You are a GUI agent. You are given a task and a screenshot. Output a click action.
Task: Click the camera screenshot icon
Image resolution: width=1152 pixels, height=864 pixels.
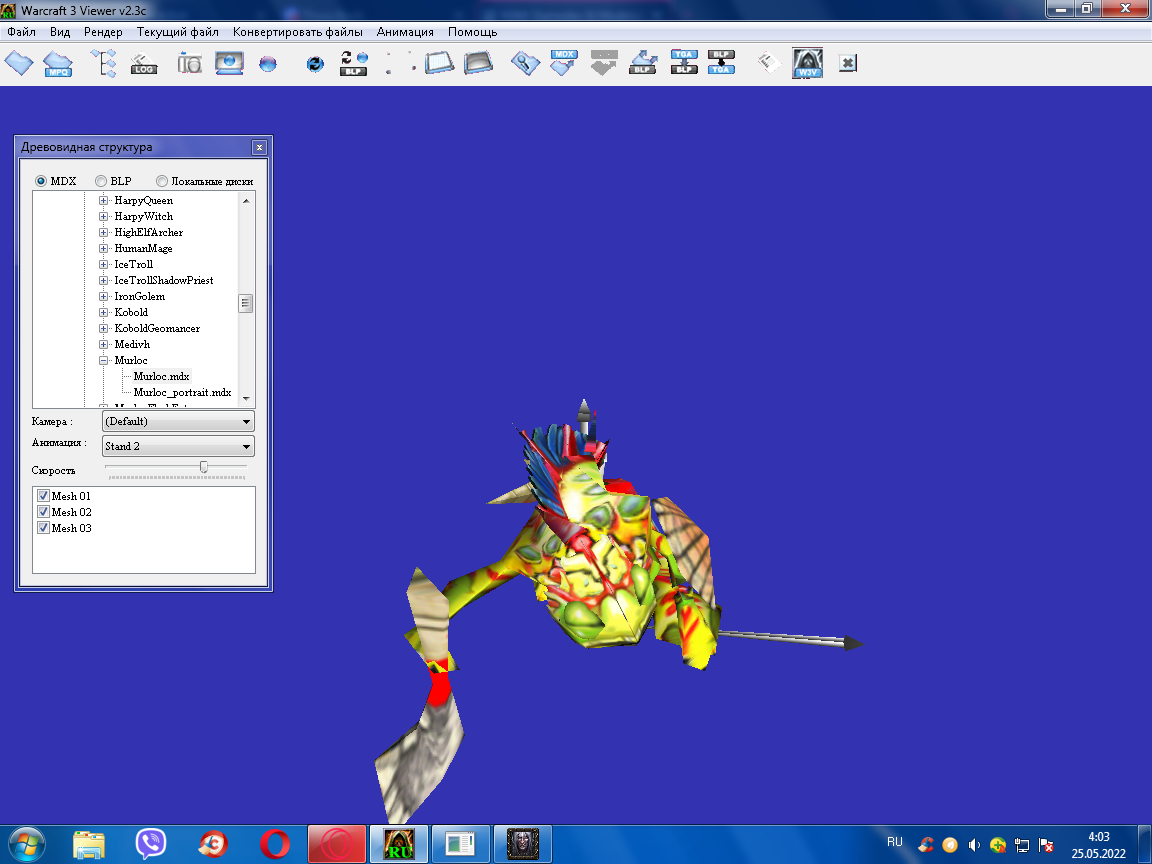pos(190,64)
